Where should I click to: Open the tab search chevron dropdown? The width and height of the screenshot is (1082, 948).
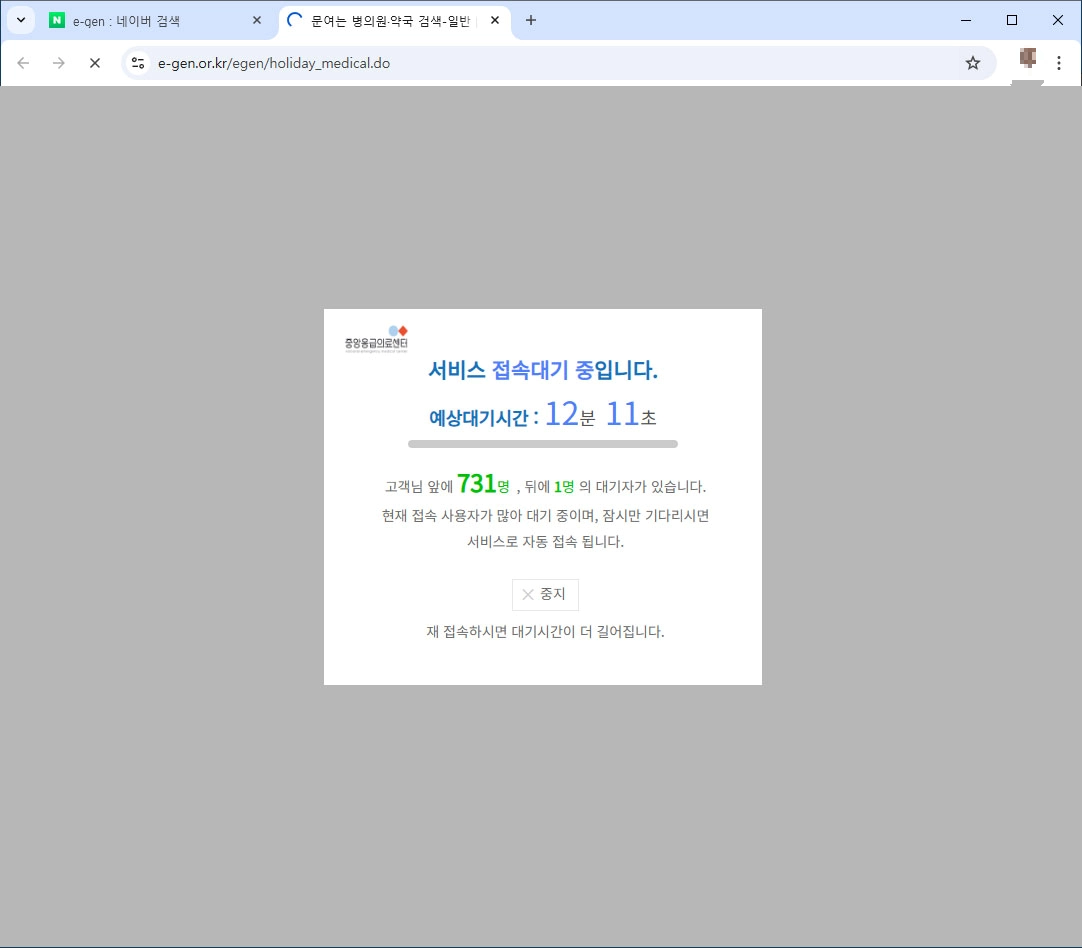[x=20, y=20]
